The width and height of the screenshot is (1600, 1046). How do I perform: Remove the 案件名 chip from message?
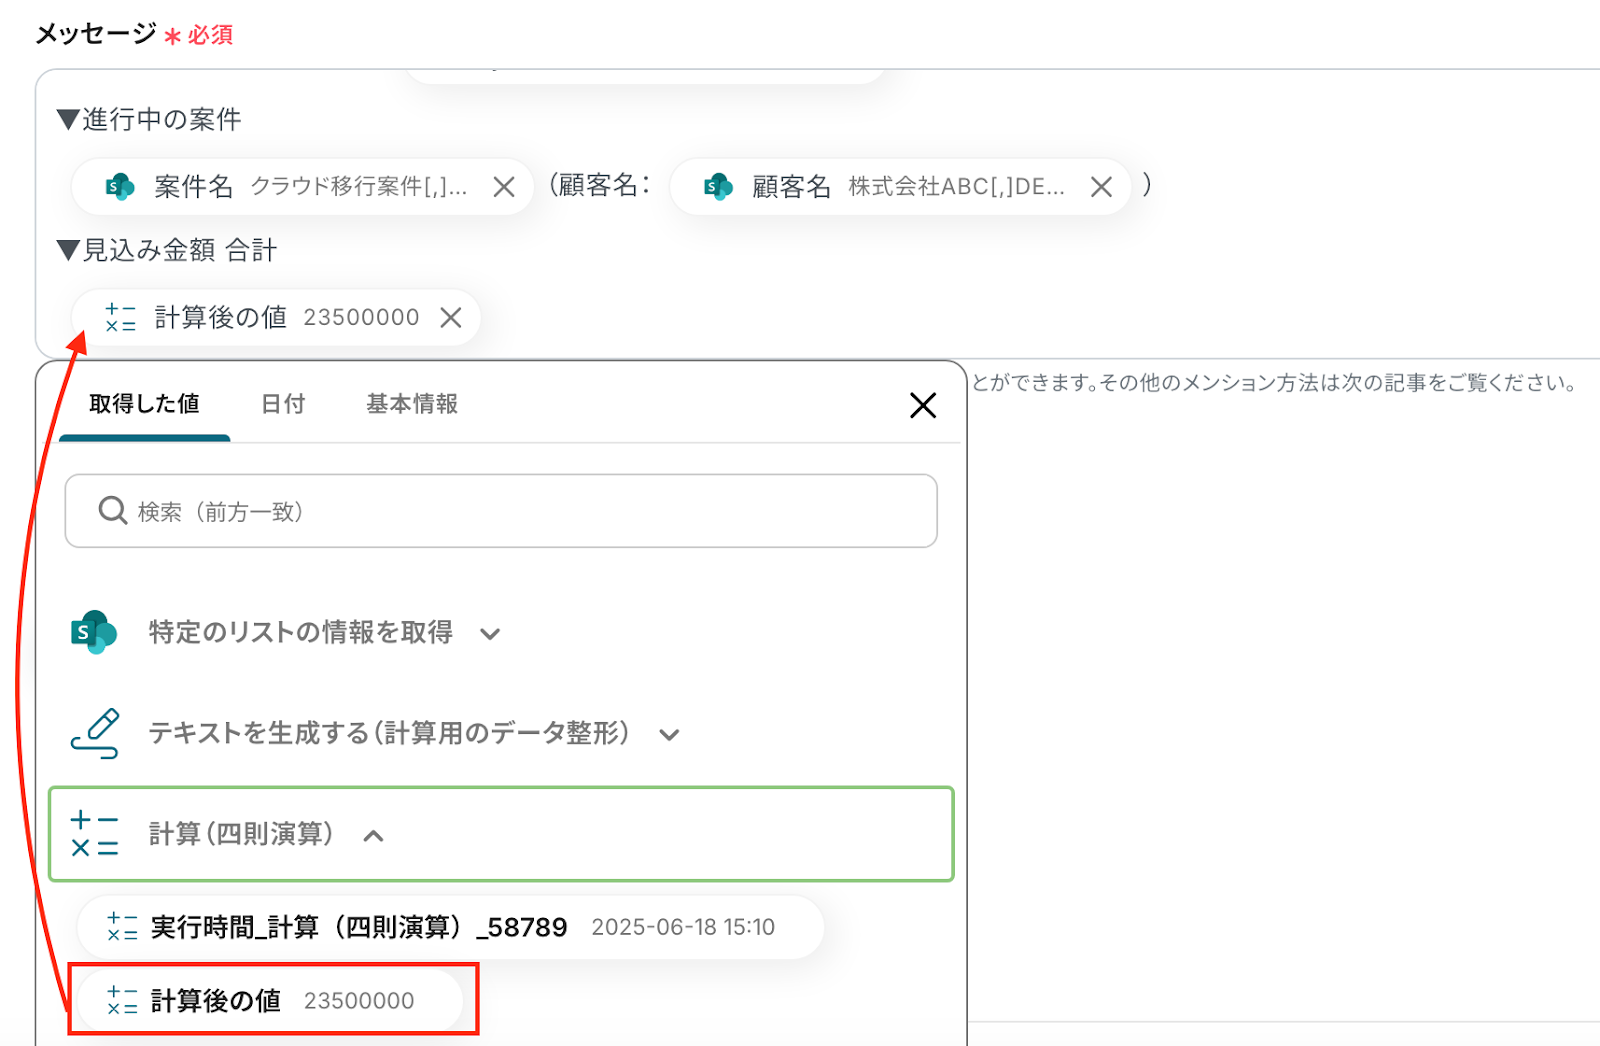tap(504, 187)
